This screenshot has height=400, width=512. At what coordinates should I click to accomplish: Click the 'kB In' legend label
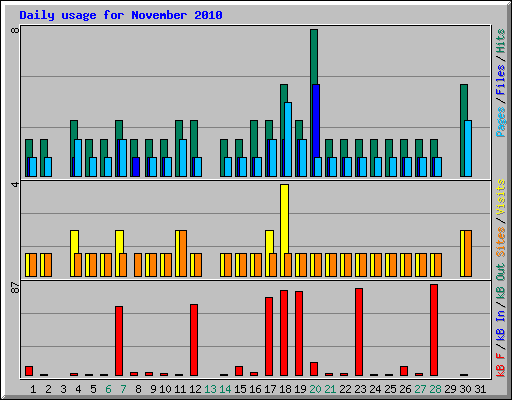coord(501,325)
